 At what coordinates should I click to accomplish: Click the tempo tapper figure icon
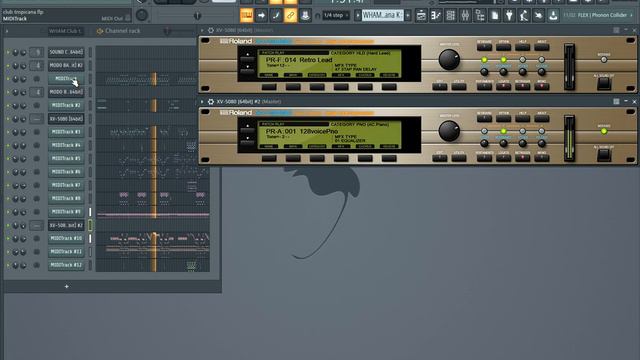click(x=524, y=16)
